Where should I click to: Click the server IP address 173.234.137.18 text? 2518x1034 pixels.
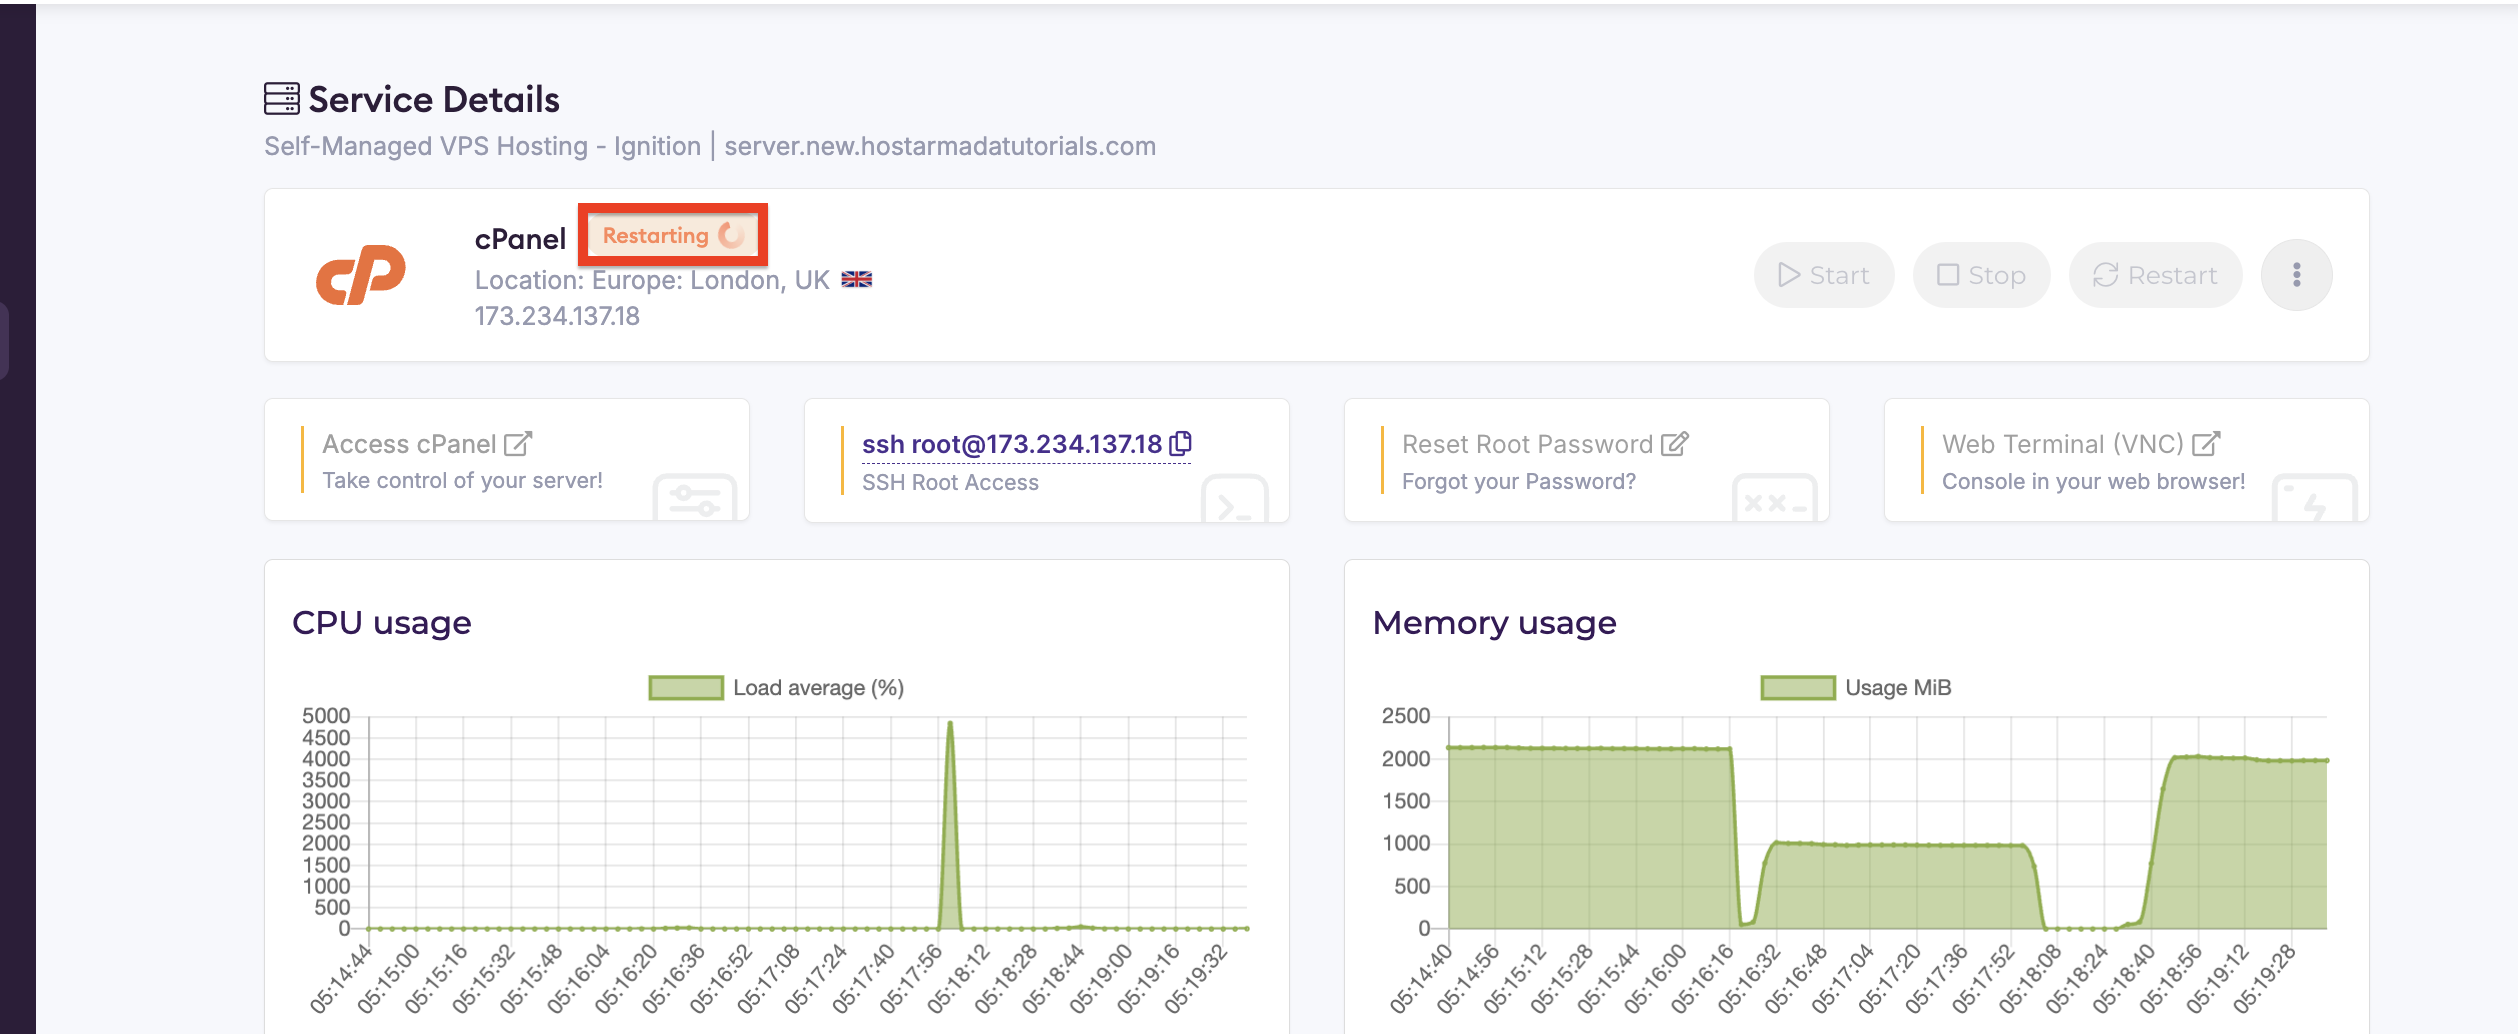[x=557, y=316]
